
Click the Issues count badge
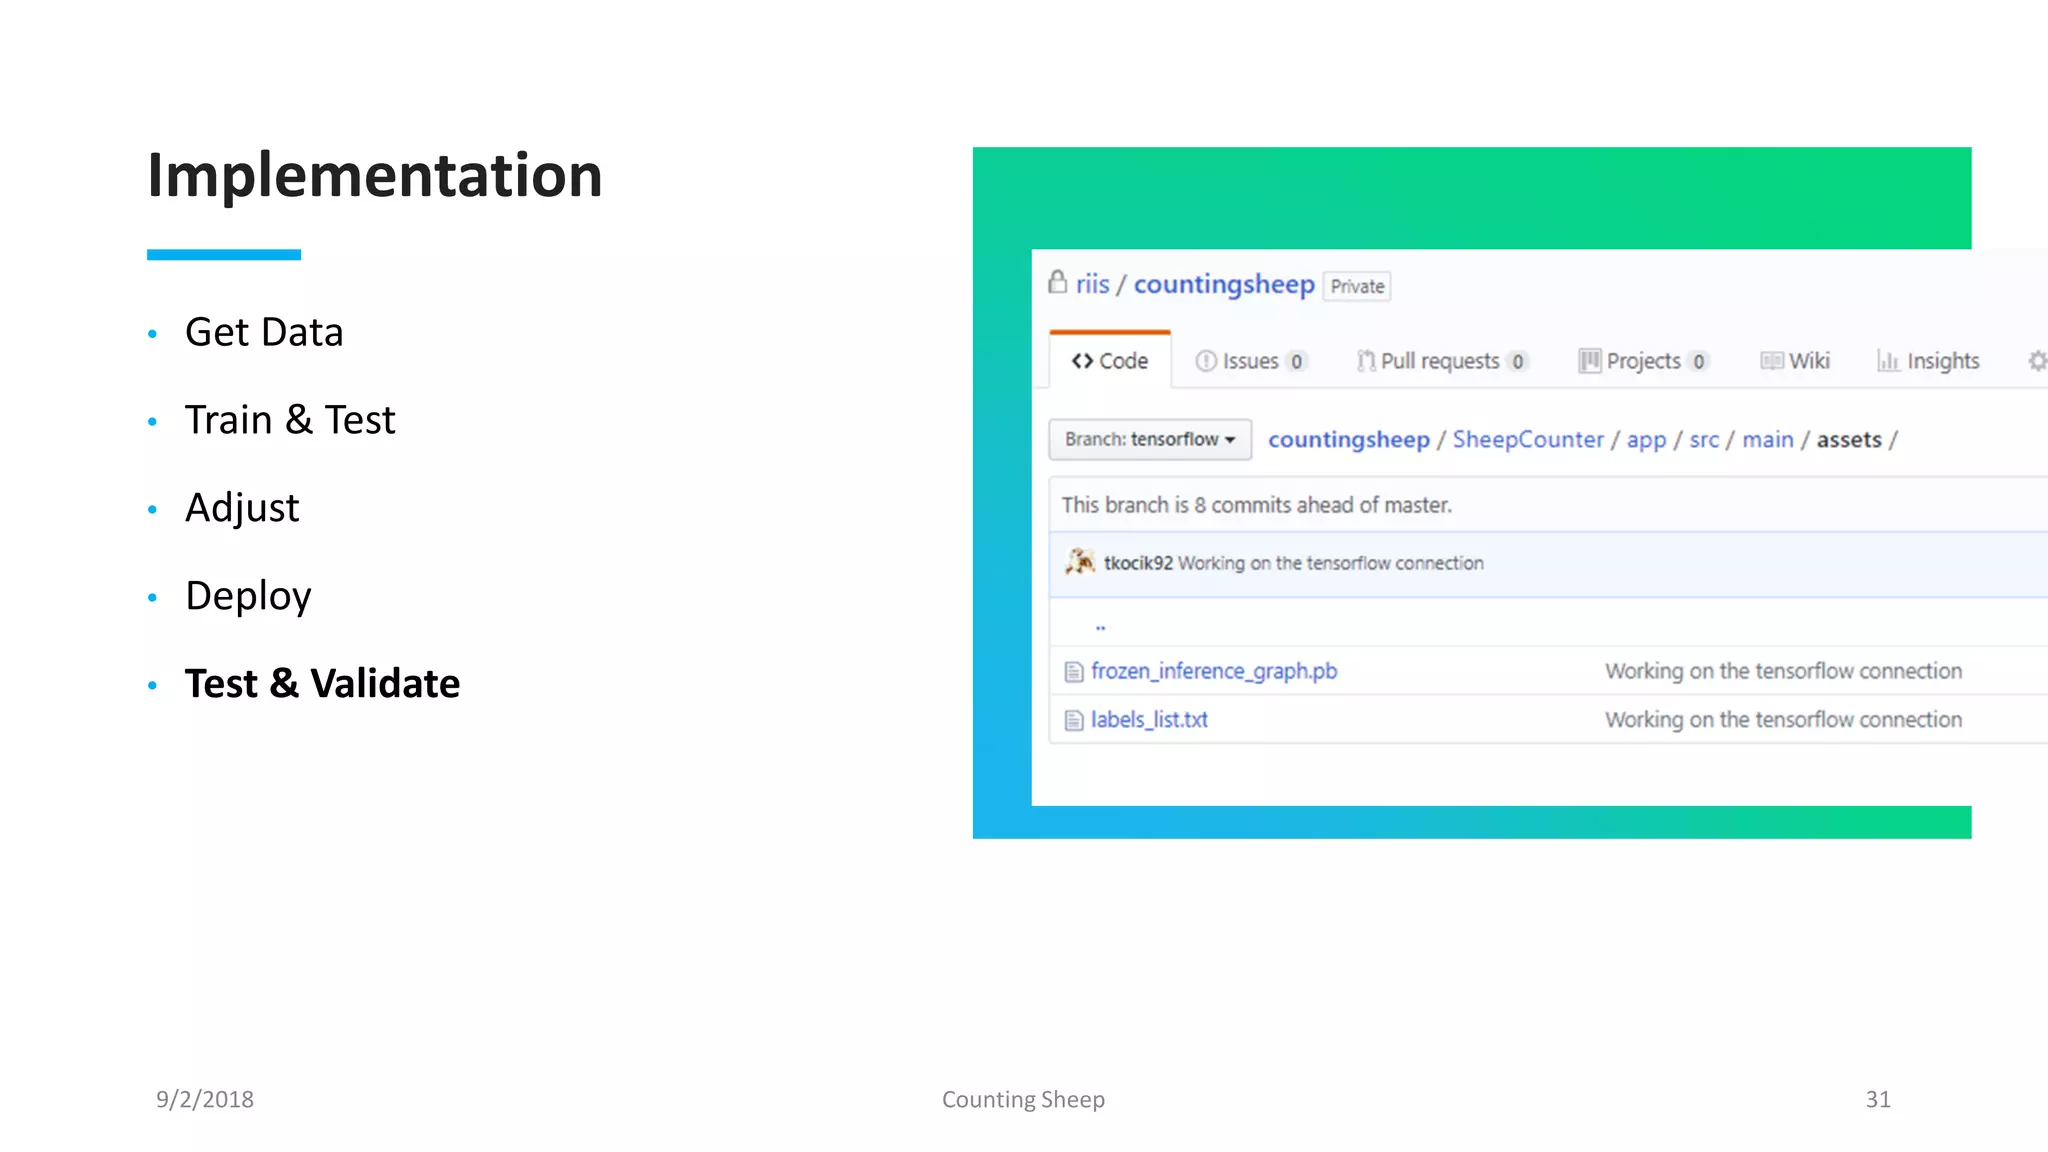(1296, 362)
